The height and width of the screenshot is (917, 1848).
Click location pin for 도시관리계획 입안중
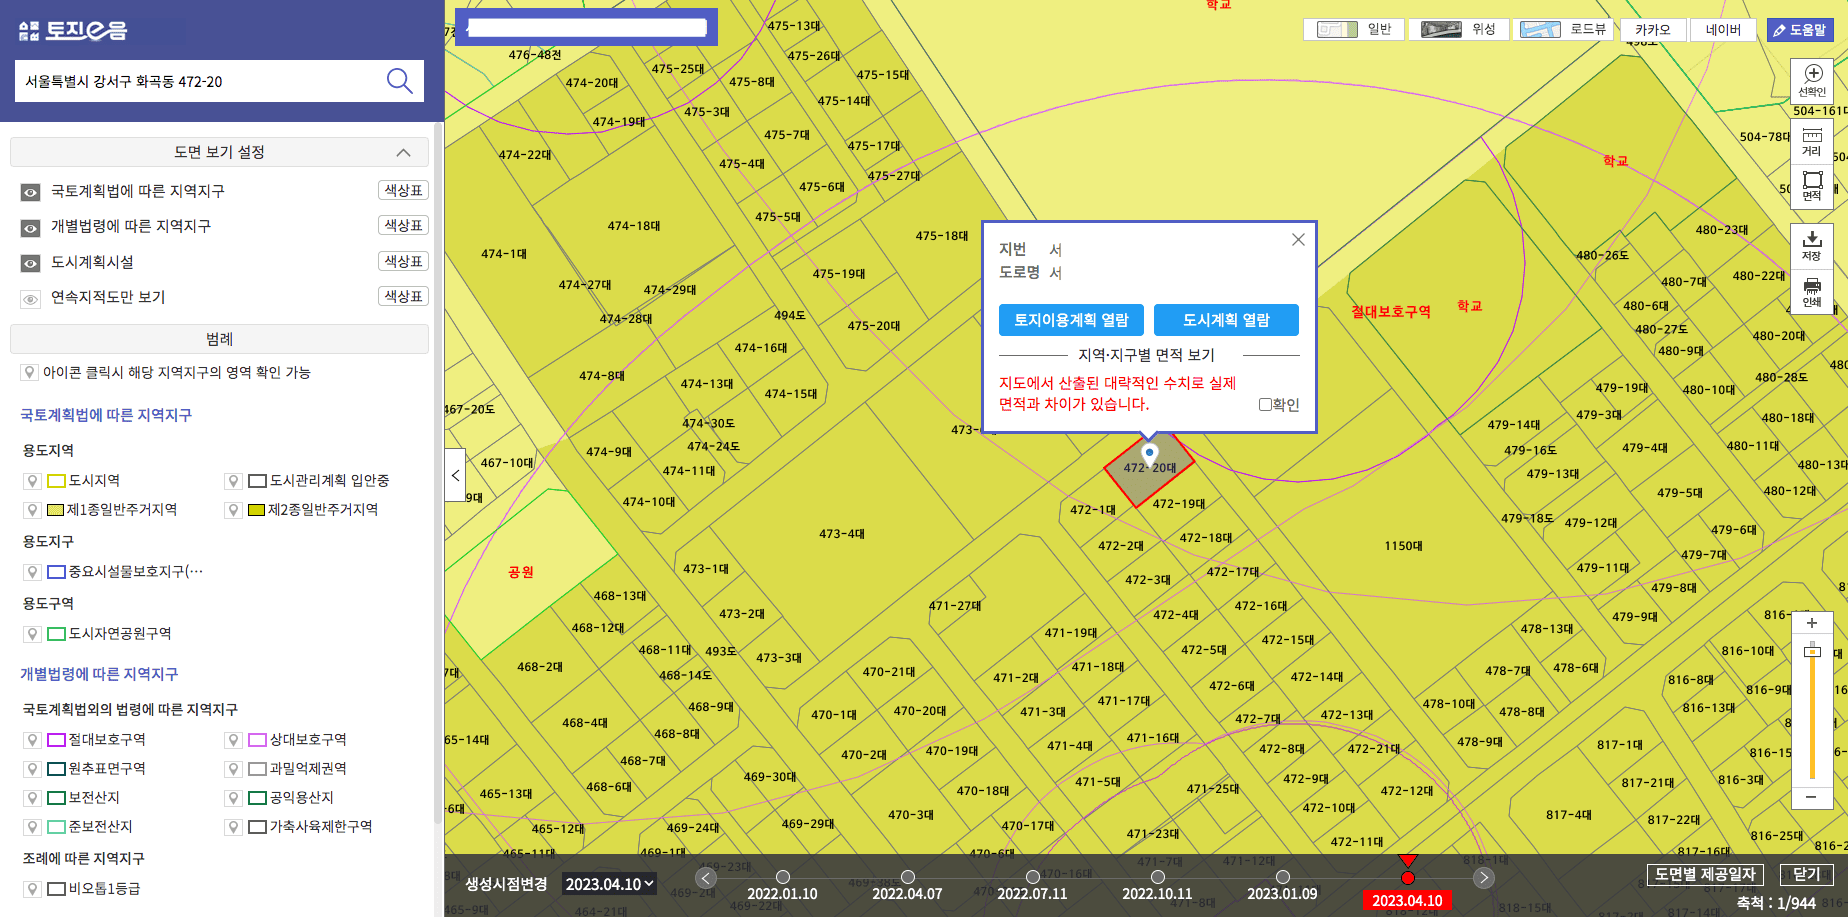233,481
